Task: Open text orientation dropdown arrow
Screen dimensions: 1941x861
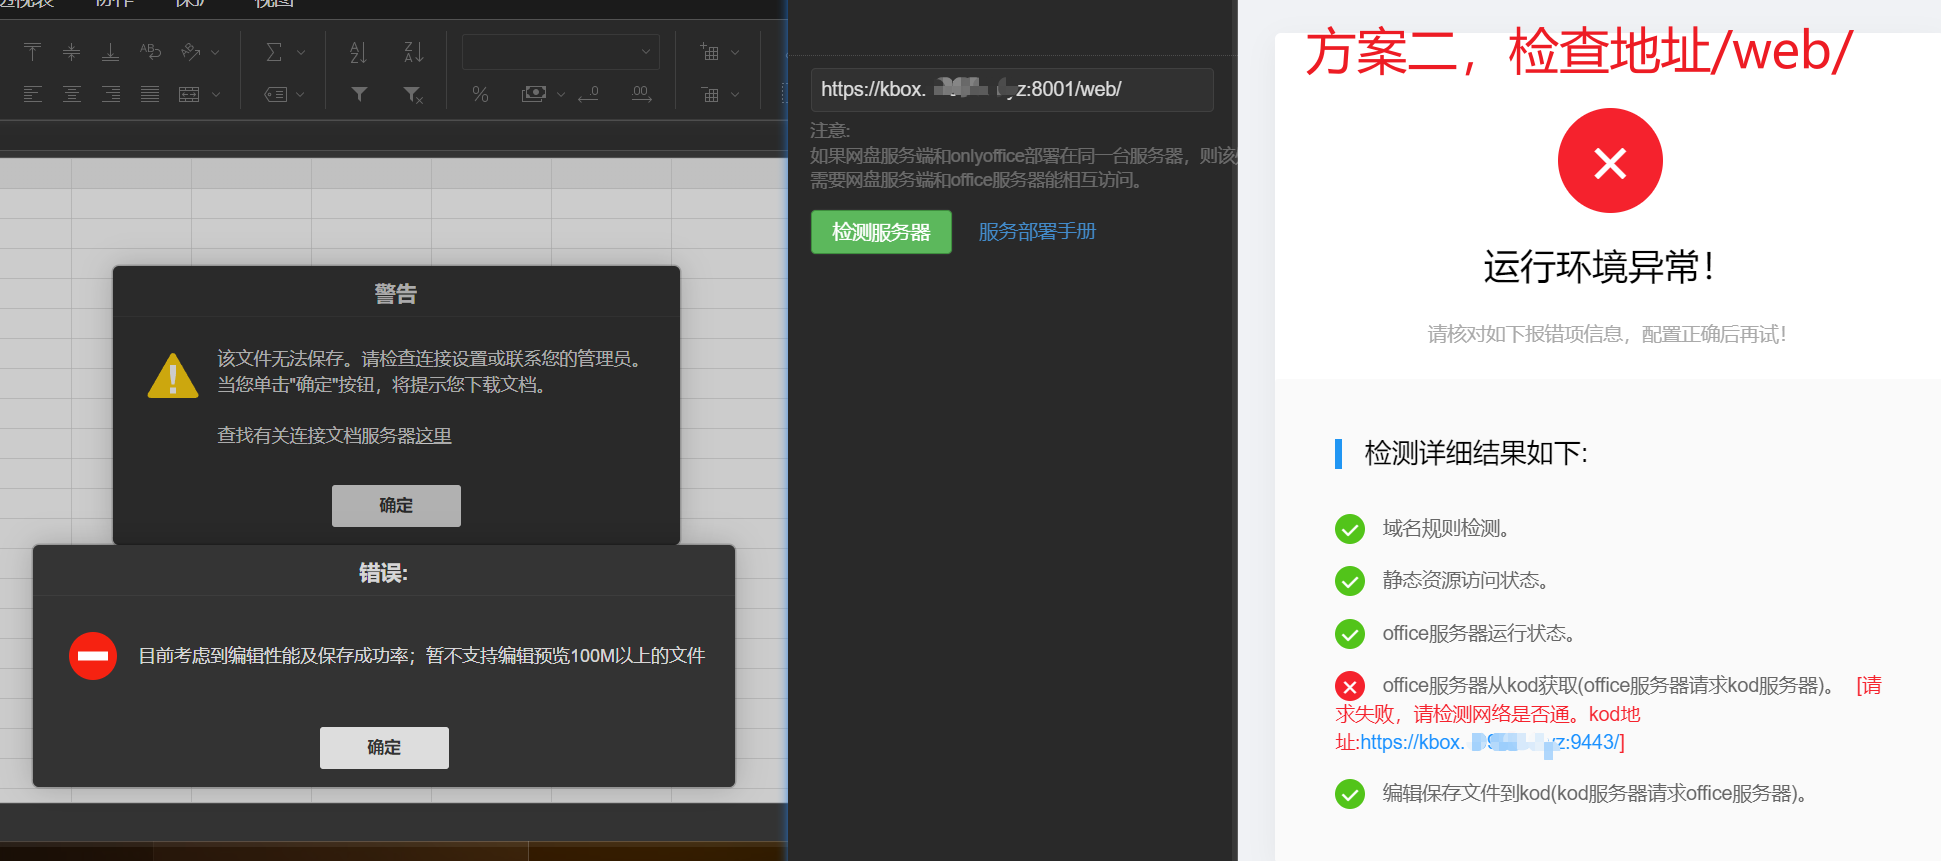Action: pos(215,52)
